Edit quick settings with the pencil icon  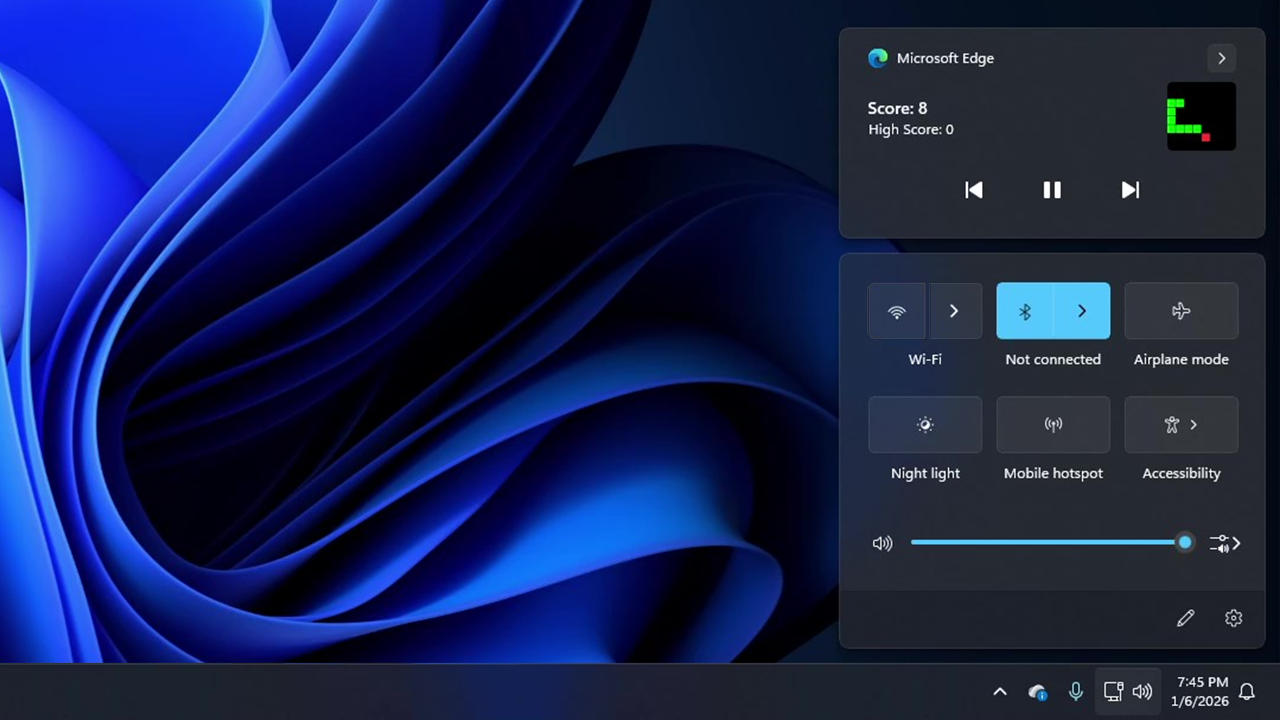click(x=1186, y=618)
